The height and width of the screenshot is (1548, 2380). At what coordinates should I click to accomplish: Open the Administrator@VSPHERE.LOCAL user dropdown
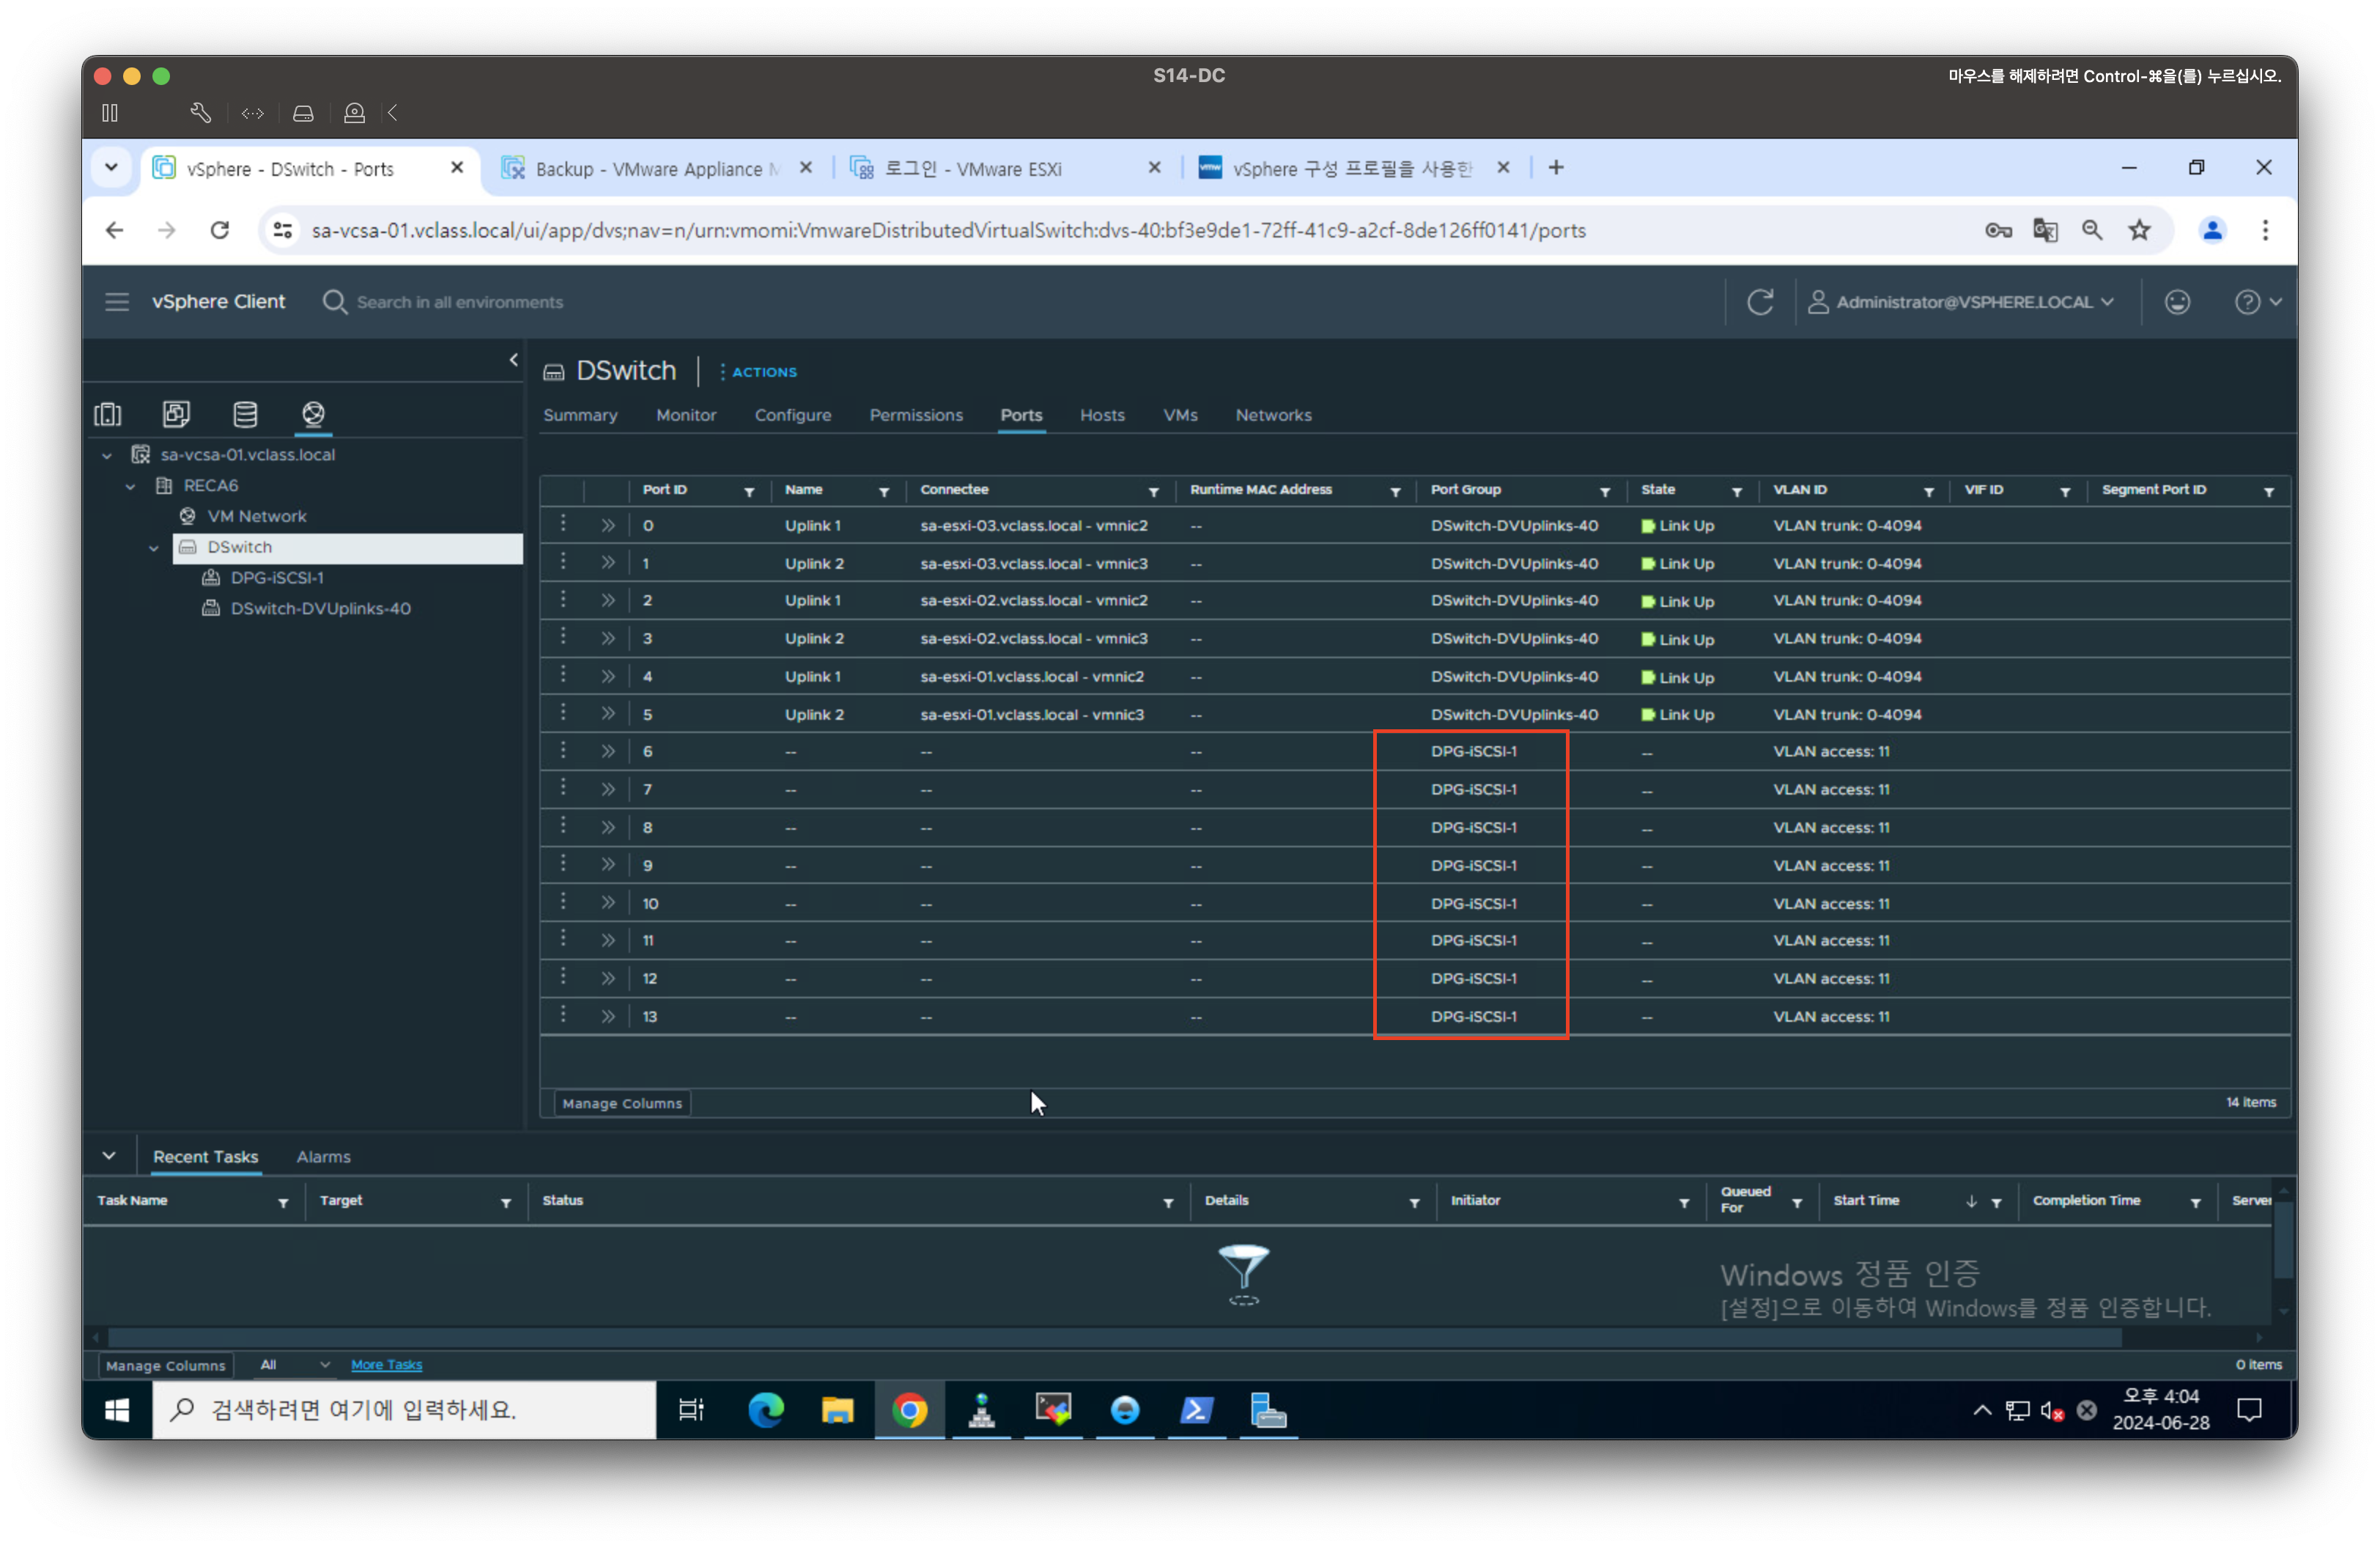1962,302
